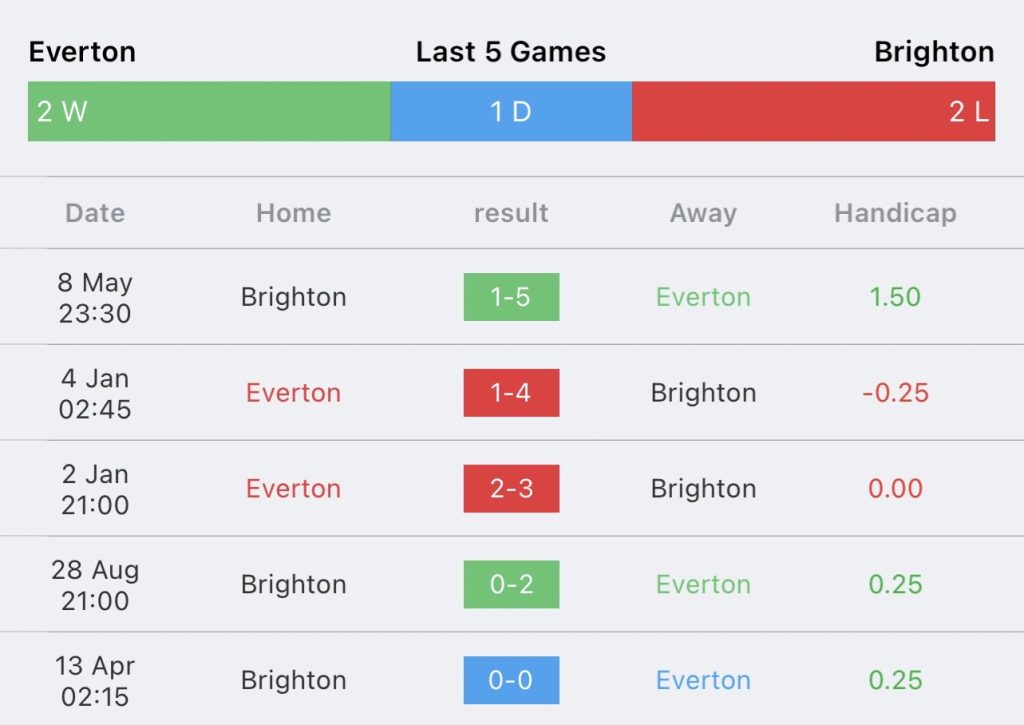Select the -0.25 handicap value

tap(895, 393)
